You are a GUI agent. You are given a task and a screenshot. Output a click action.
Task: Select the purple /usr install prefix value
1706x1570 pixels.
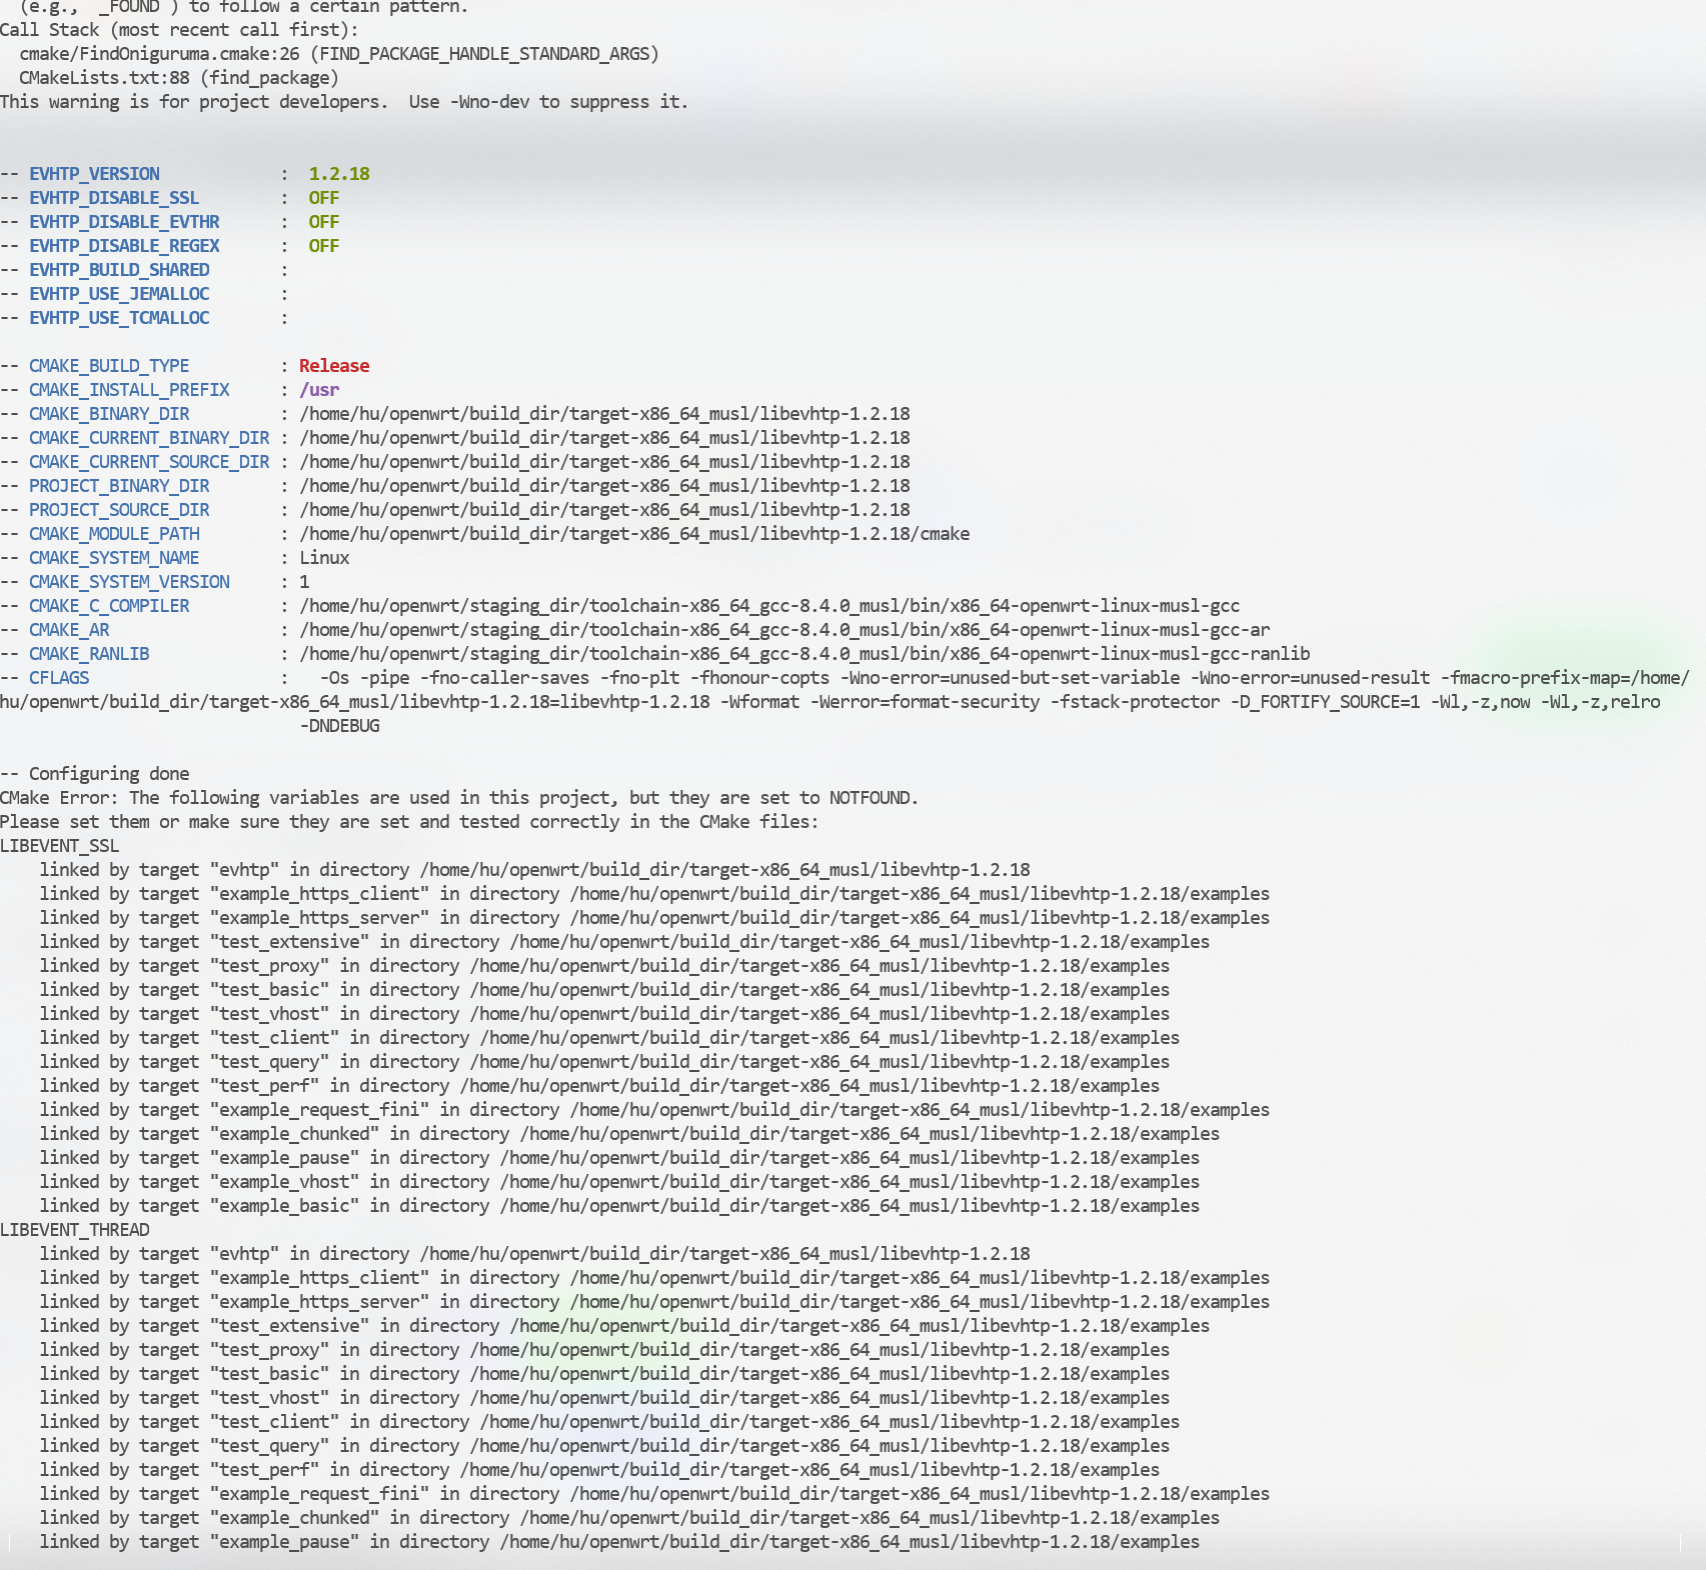pos(319,390)
